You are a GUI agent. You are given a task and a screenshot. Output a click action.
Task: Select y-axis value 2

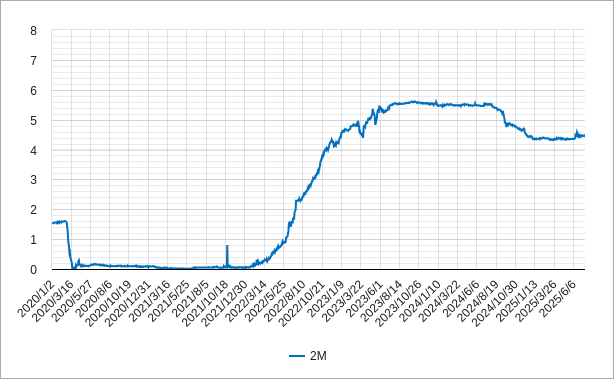point(33,210)
